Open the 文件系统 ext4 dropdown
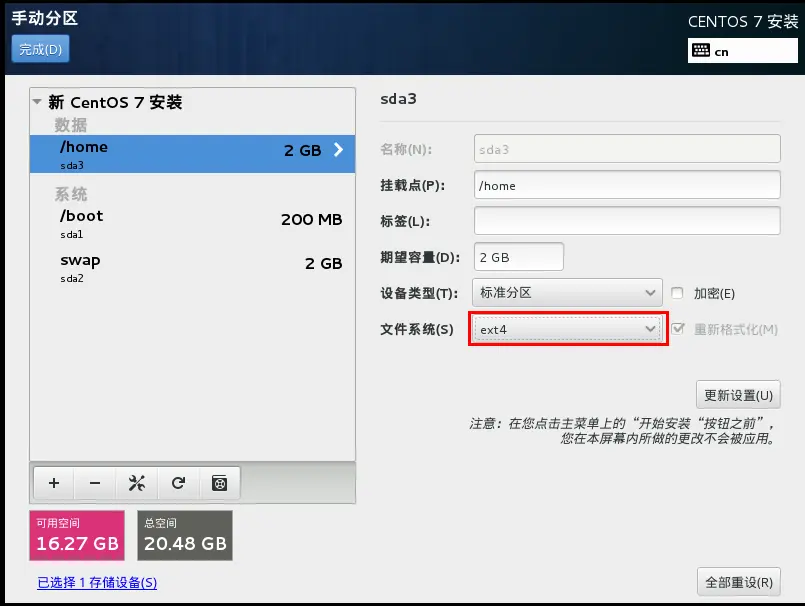Viewport: 805px width, 606px height. [x=567, y=329]
